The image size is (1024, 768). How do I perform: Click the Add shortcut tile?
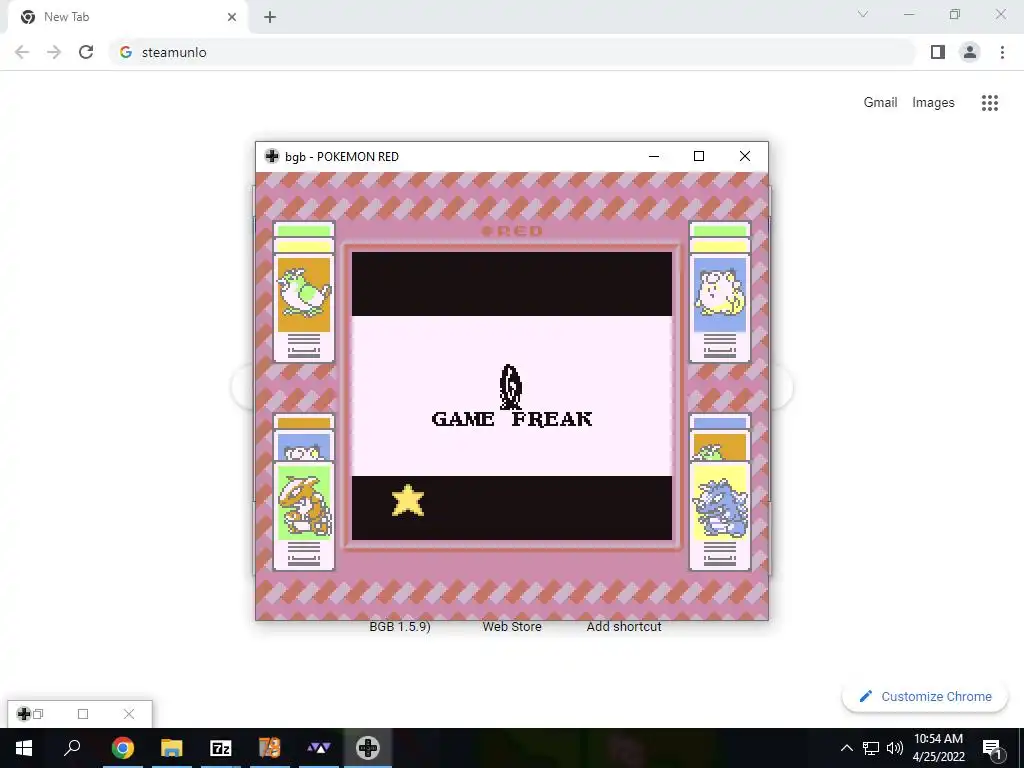tap(624, 626)
